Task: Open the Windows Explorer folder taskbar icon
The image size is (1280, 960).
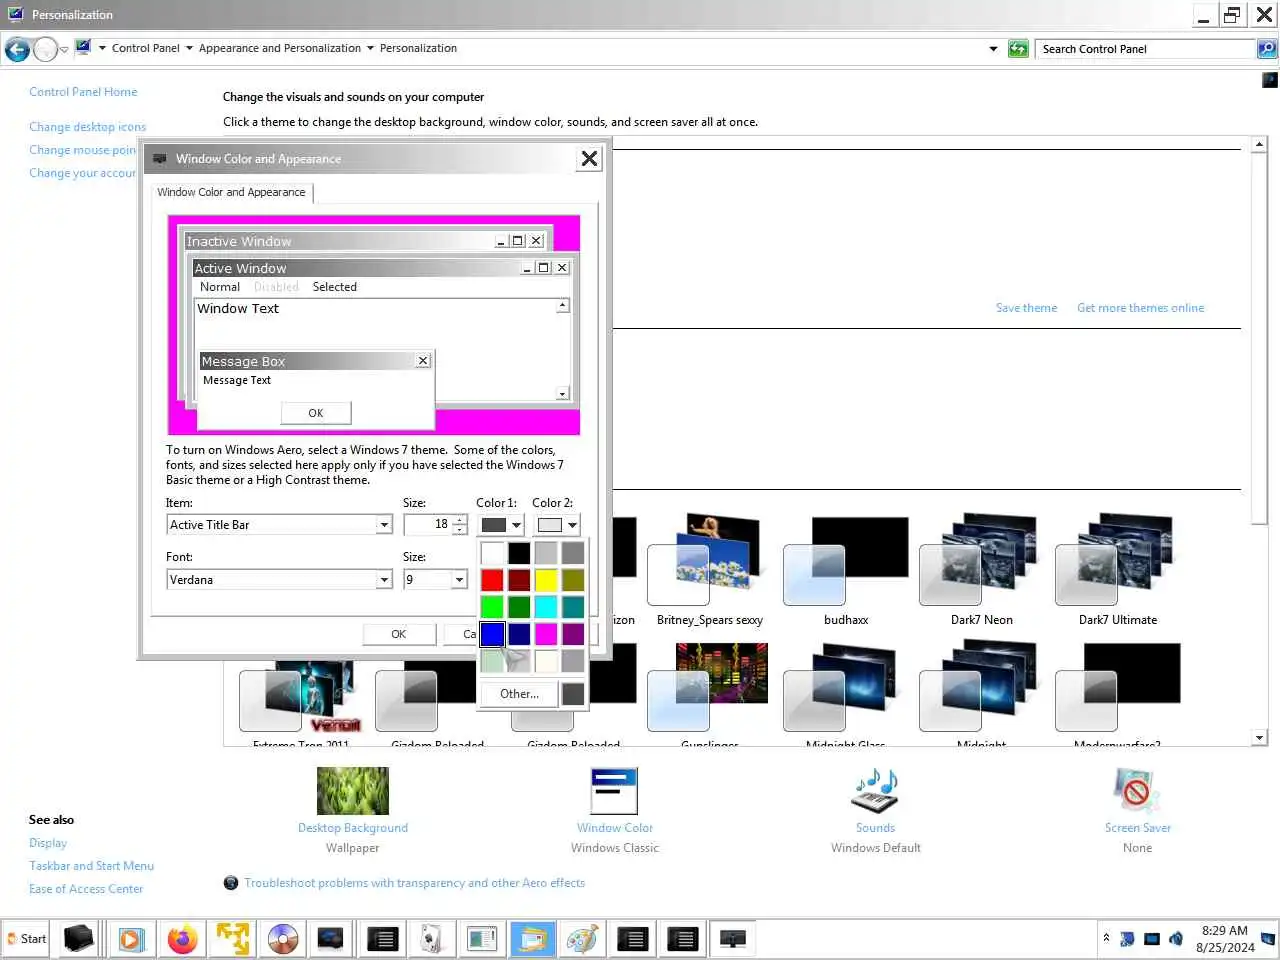Action: (533, 939)
